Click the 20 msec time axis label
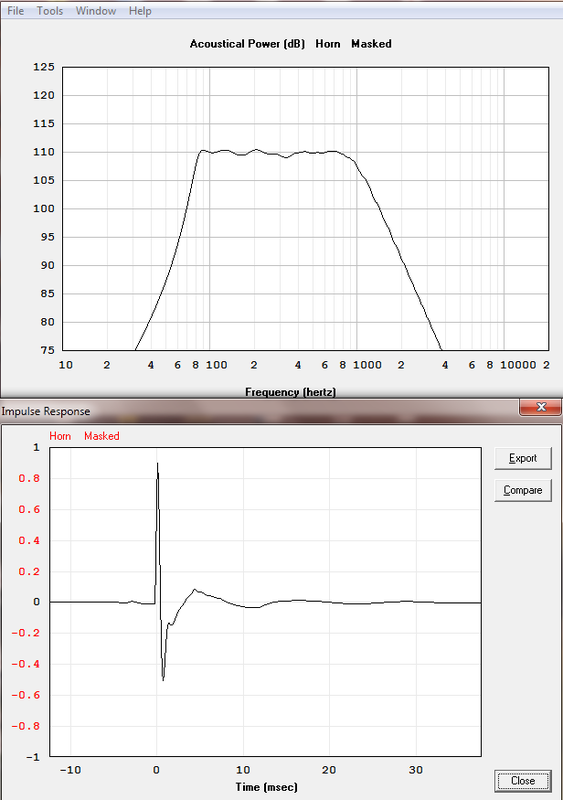Viewport: 563px width, 800px height. 329,770
